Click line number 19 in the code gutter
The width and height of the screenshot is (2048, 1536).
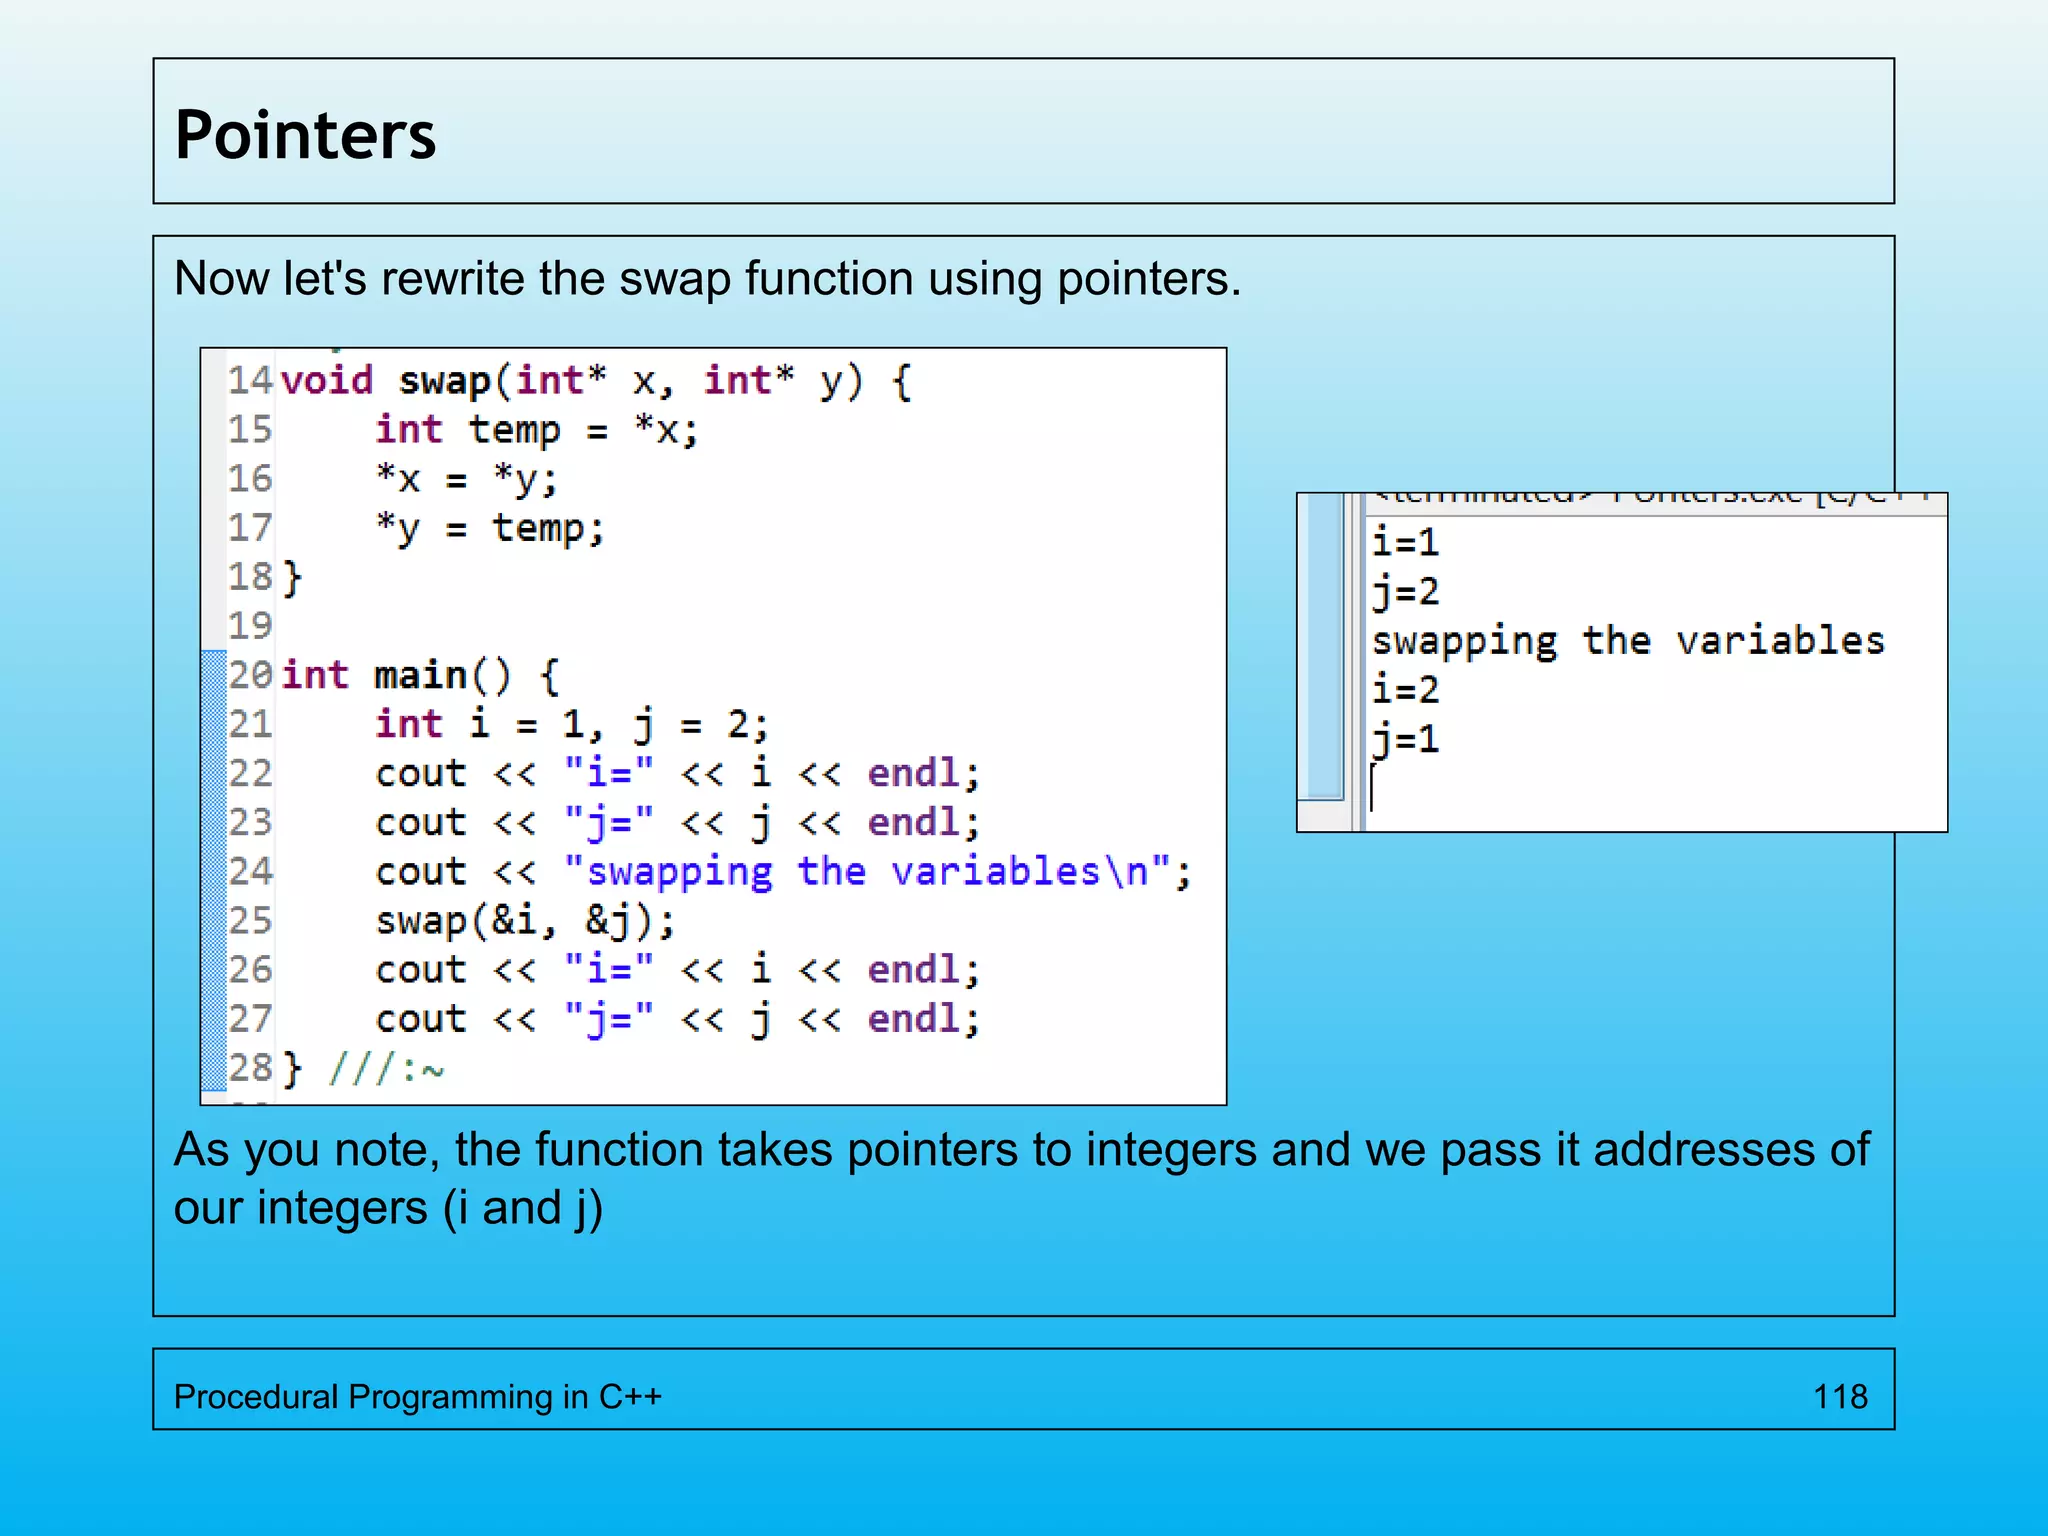point(250,626)
